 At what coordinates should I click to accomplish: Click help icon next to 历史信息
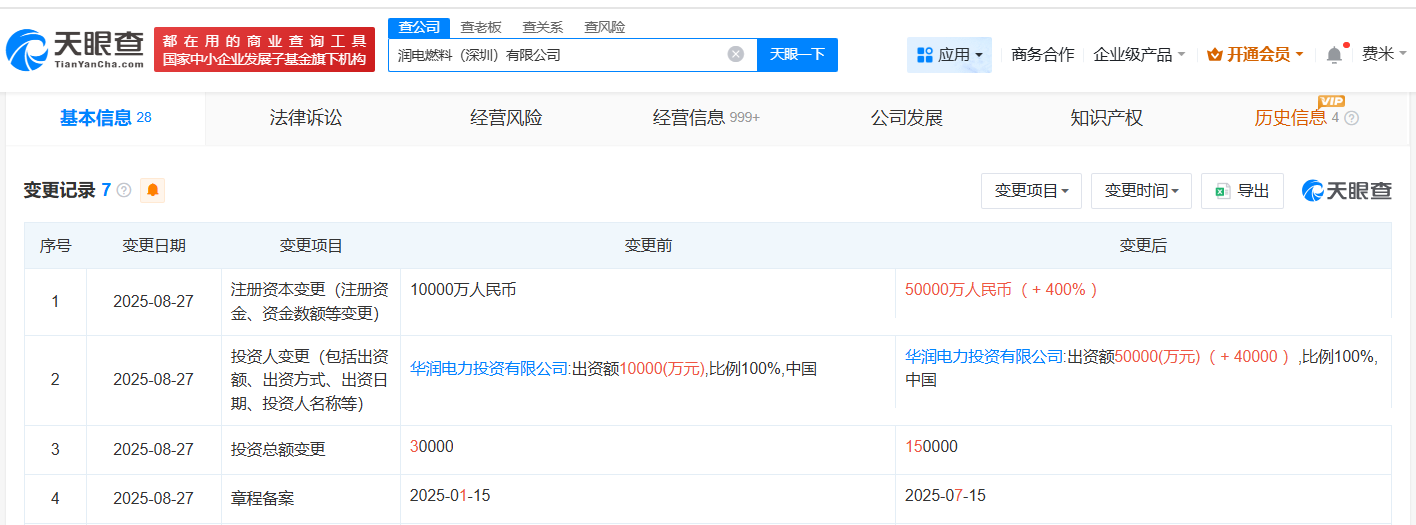(1352, 118)
